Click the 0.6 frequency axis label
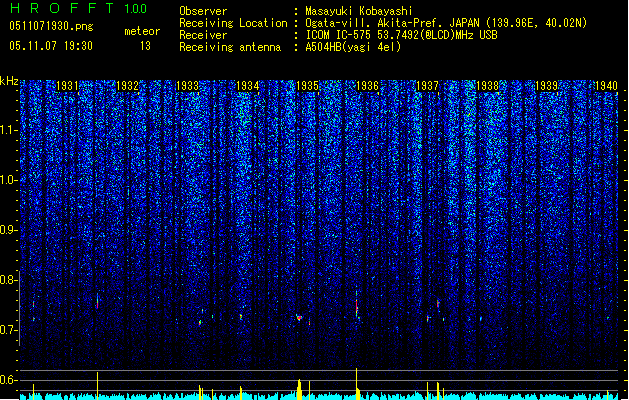The width and height of the screenshot is (629, 400). click(8, 380)
